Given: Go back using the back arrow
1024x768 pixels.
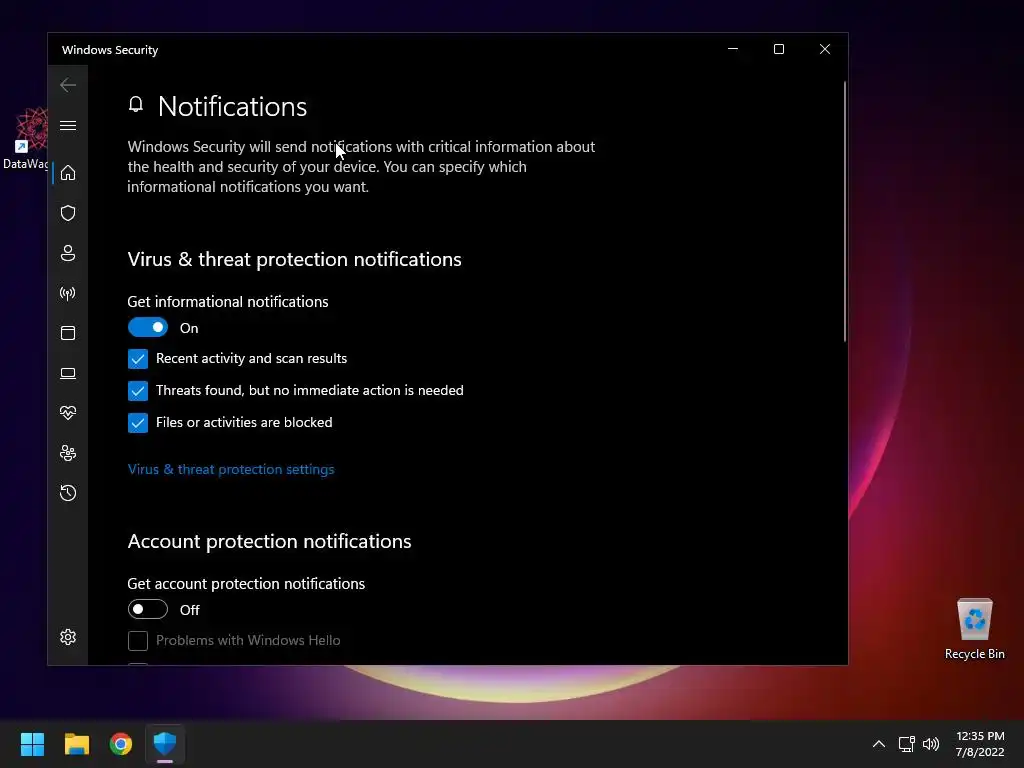Looking at the screenshot, I should 68,85.
